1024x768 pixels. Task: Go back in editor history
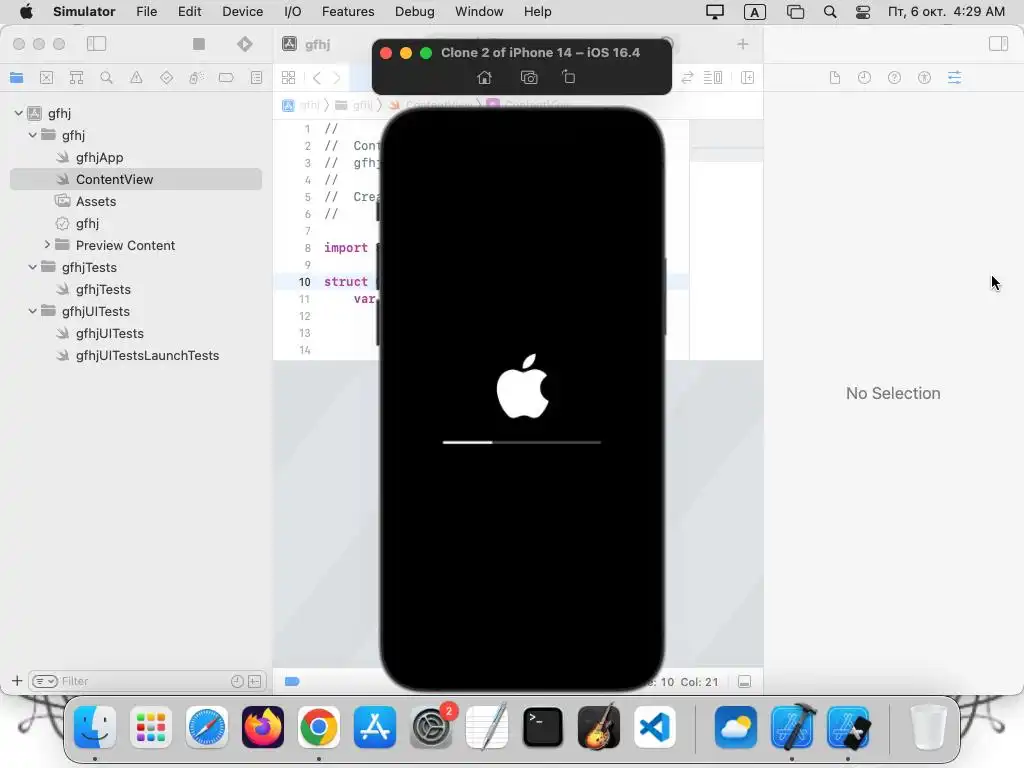[x=317, y=78]
